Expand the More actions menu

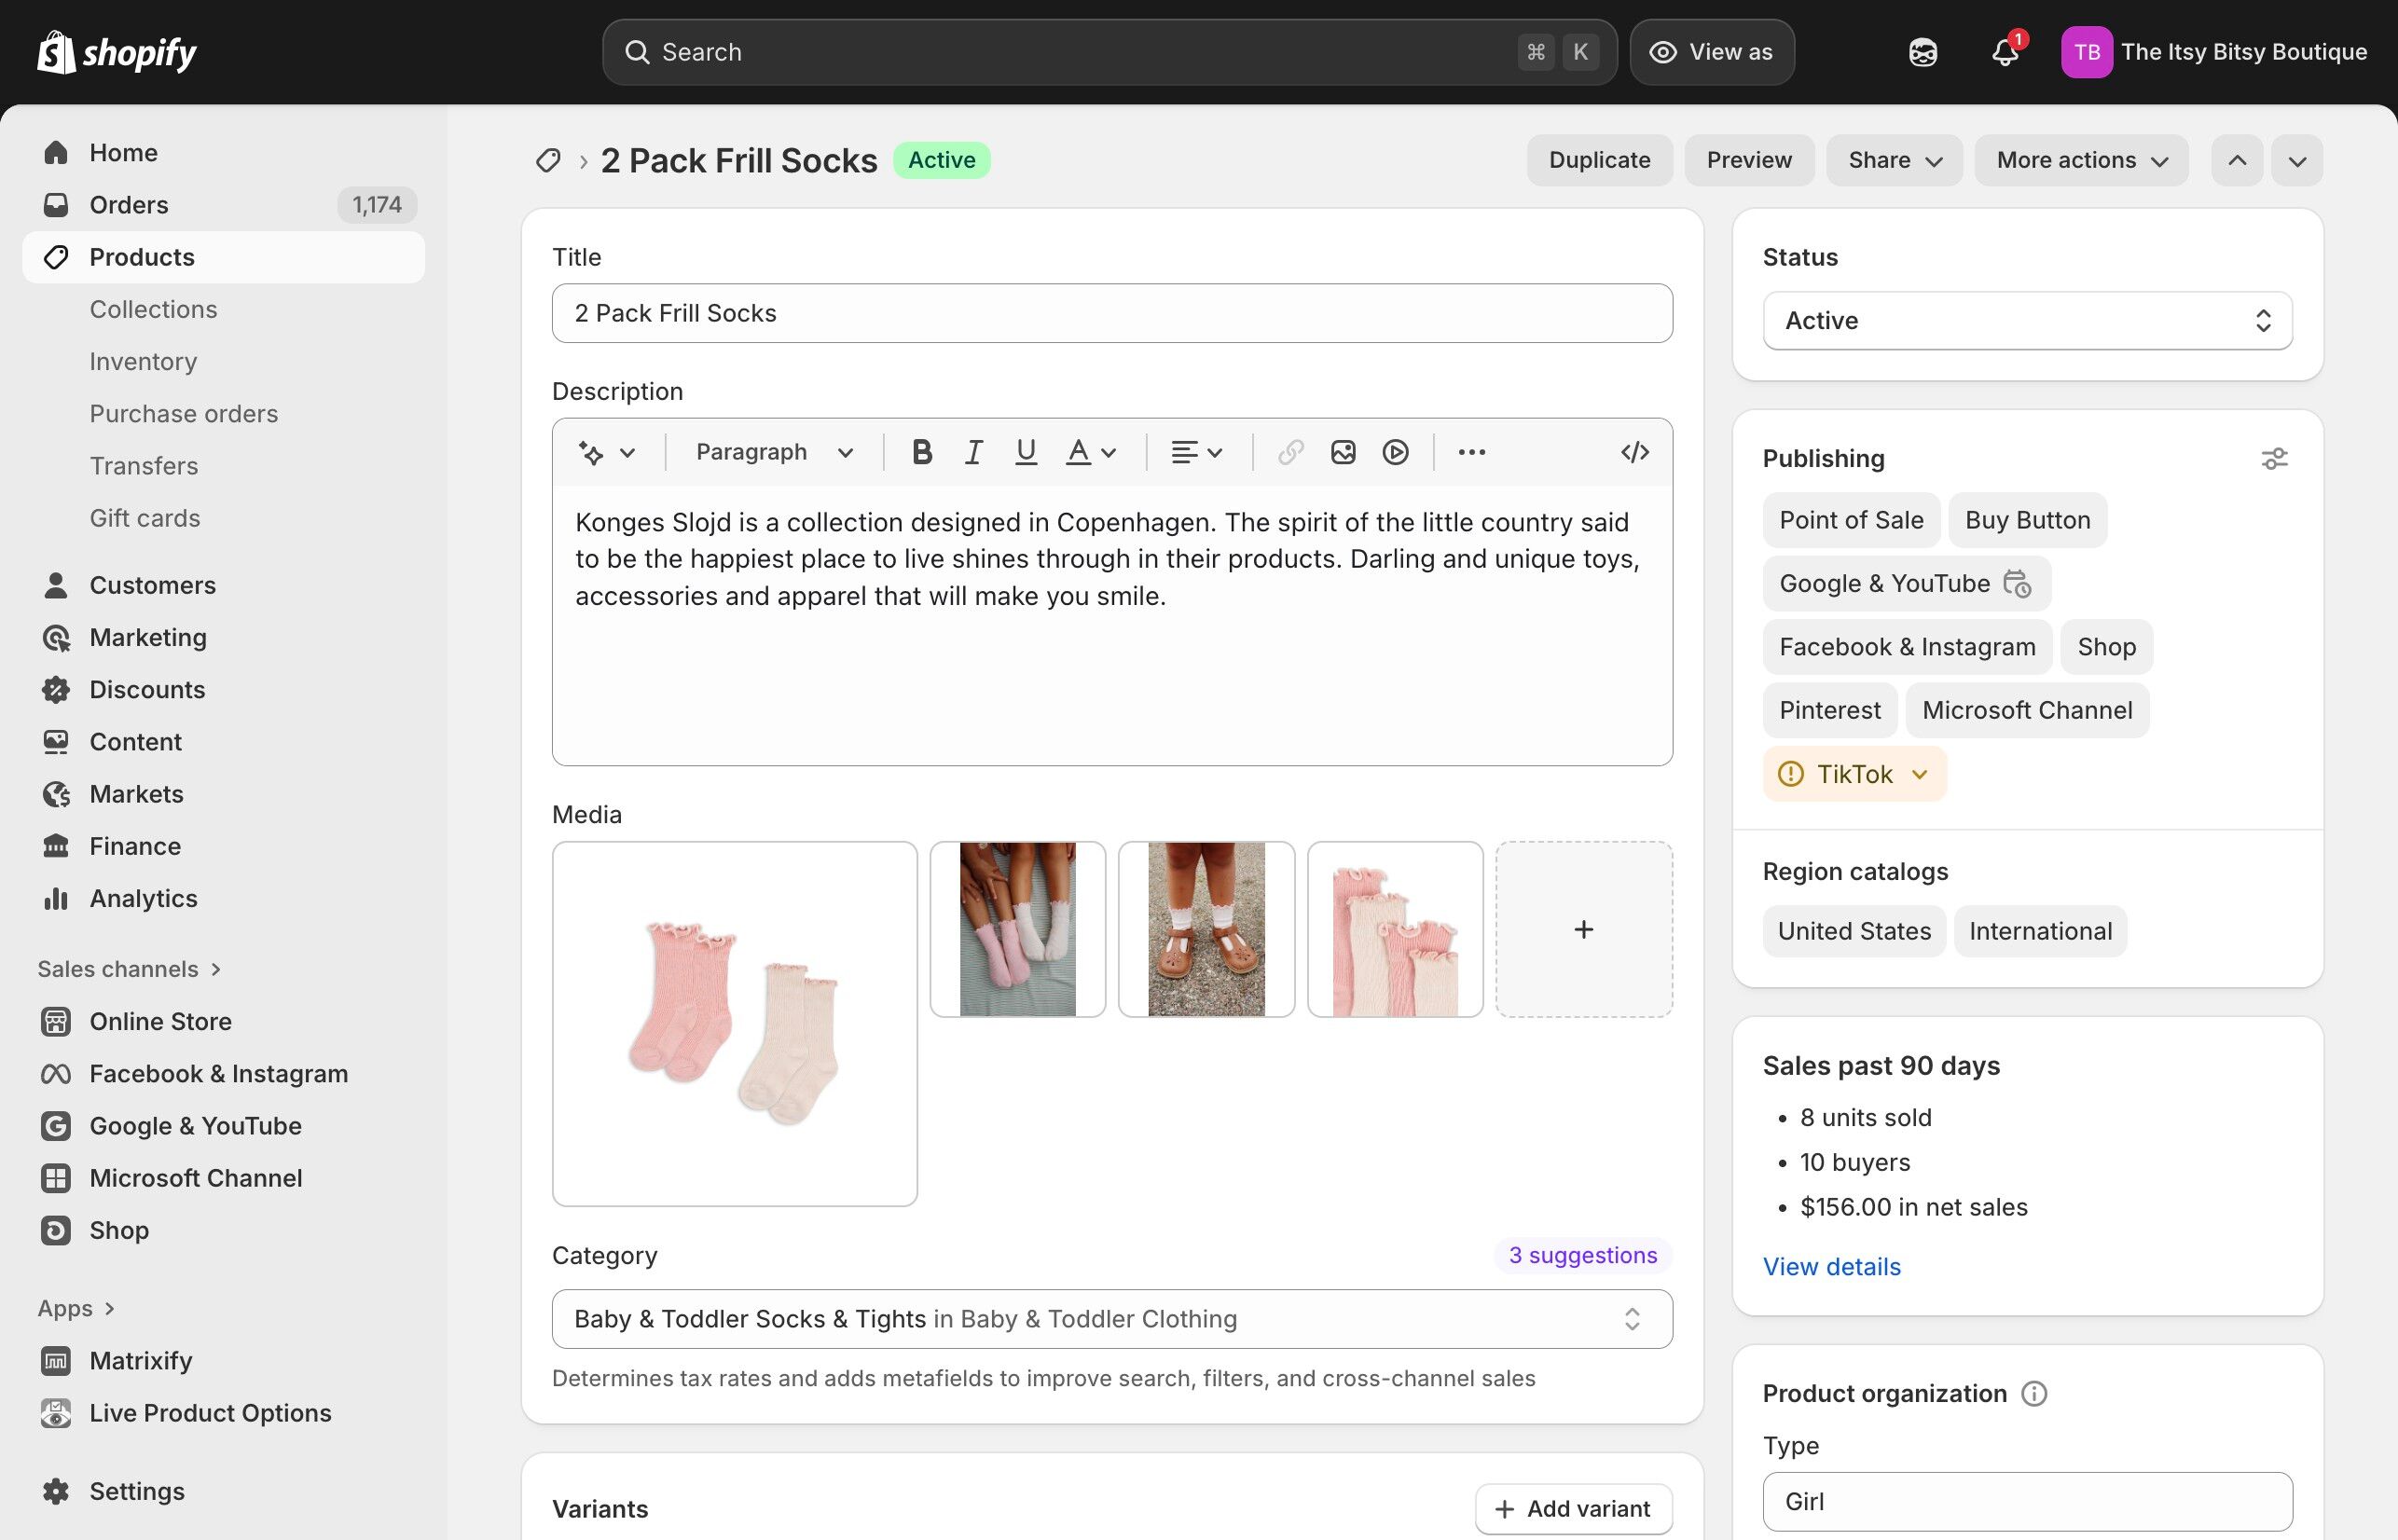[x=2080, y=160]
